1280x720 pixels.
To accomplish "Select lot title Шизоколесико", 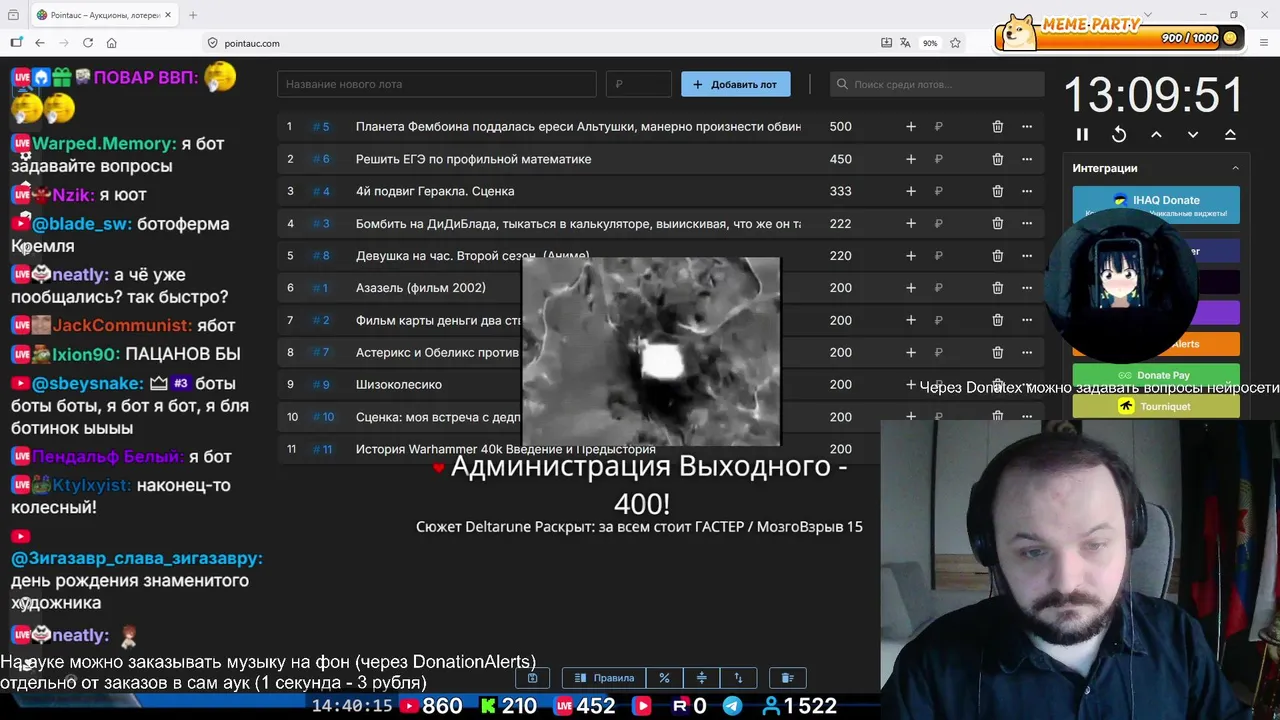I will click(399, 384).
